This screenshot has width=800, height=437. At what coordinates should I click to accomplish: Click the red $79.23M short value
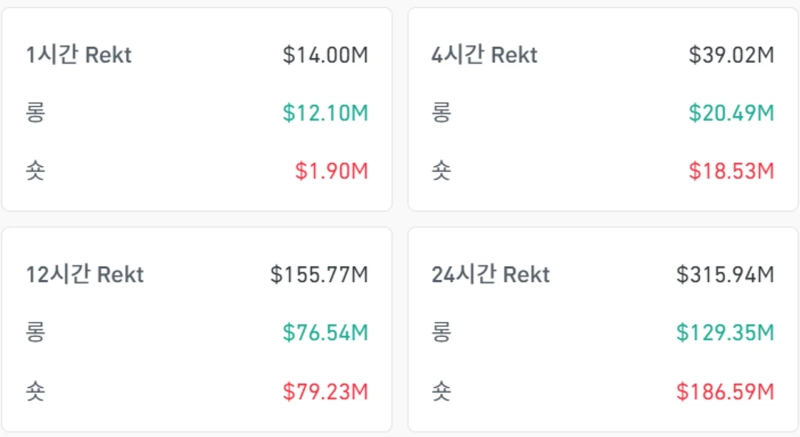[x=325, y=390]
